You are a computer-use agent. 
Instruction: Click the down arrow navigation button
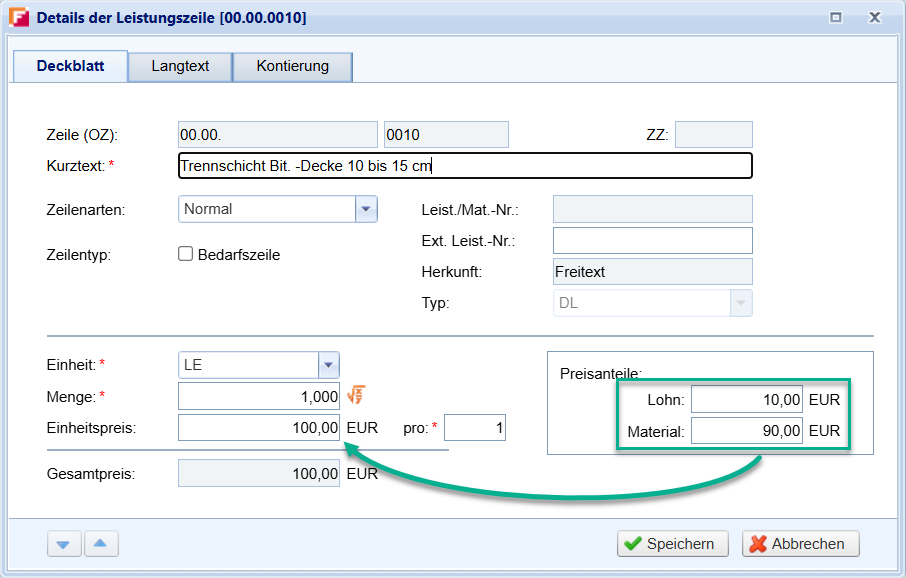[x=63, y=544]
